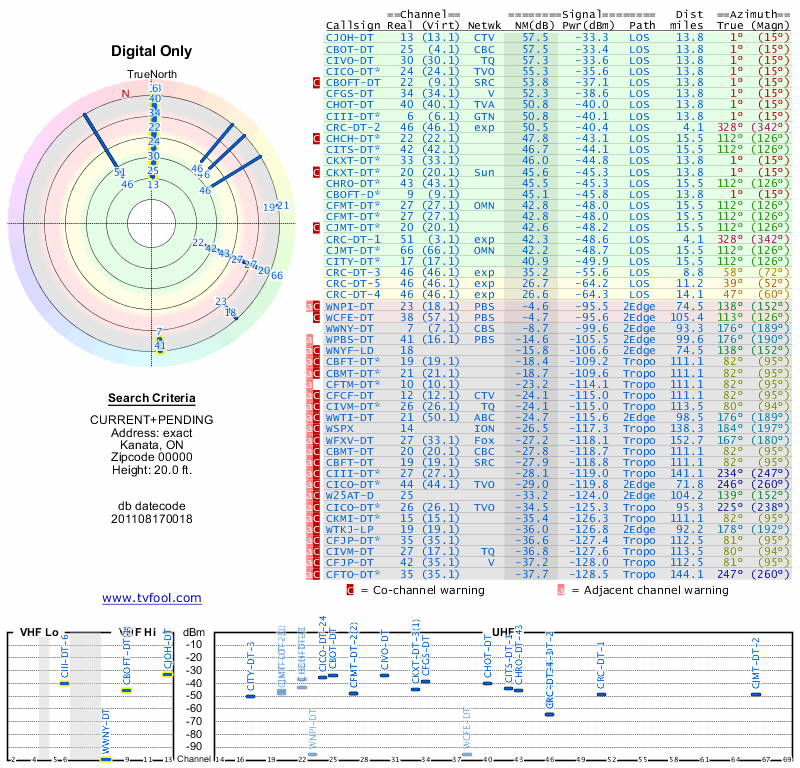The height and width of the screenshot is (768, 800).
Task: Click the adjacent channel icon beside WPBS-DT
Action: click(x=309, y=339)
